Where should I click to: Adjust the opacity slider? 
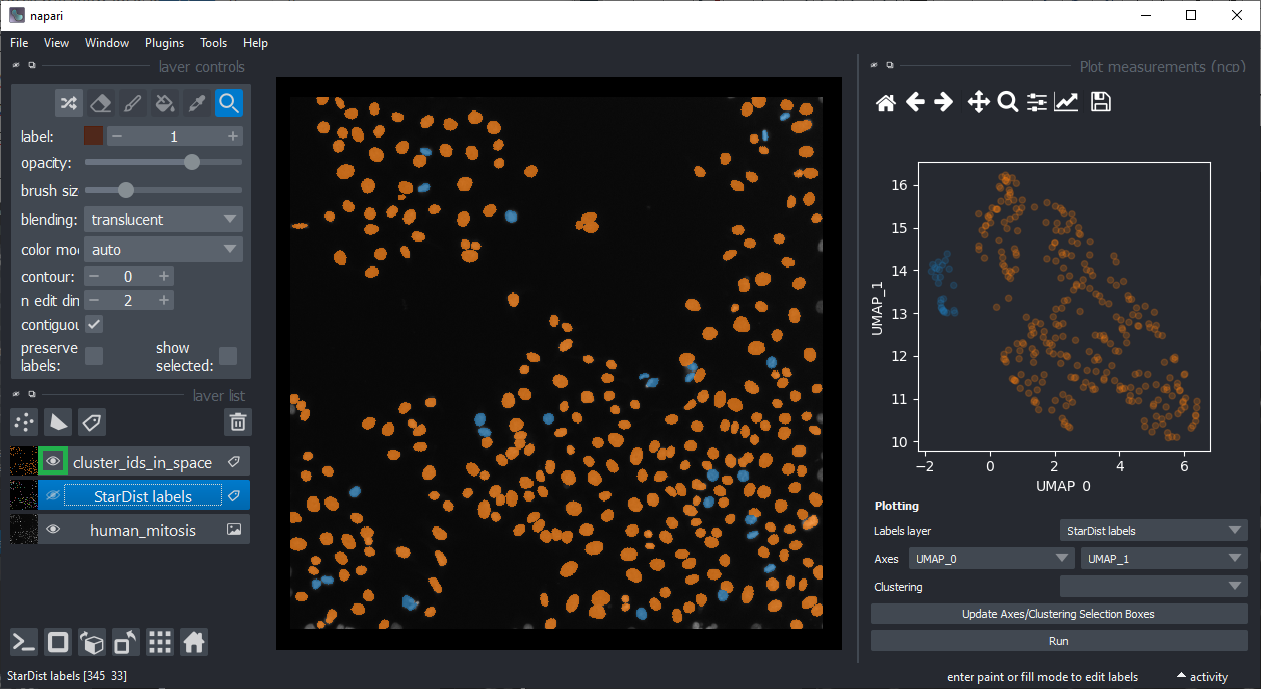[192, 162]
